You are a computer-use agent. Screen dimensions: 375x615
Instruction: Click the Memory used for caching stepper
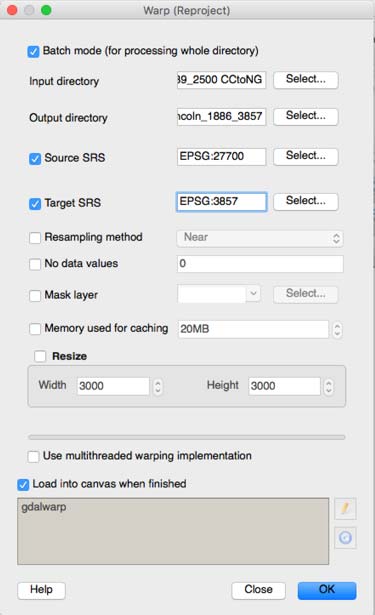point(337,329)
